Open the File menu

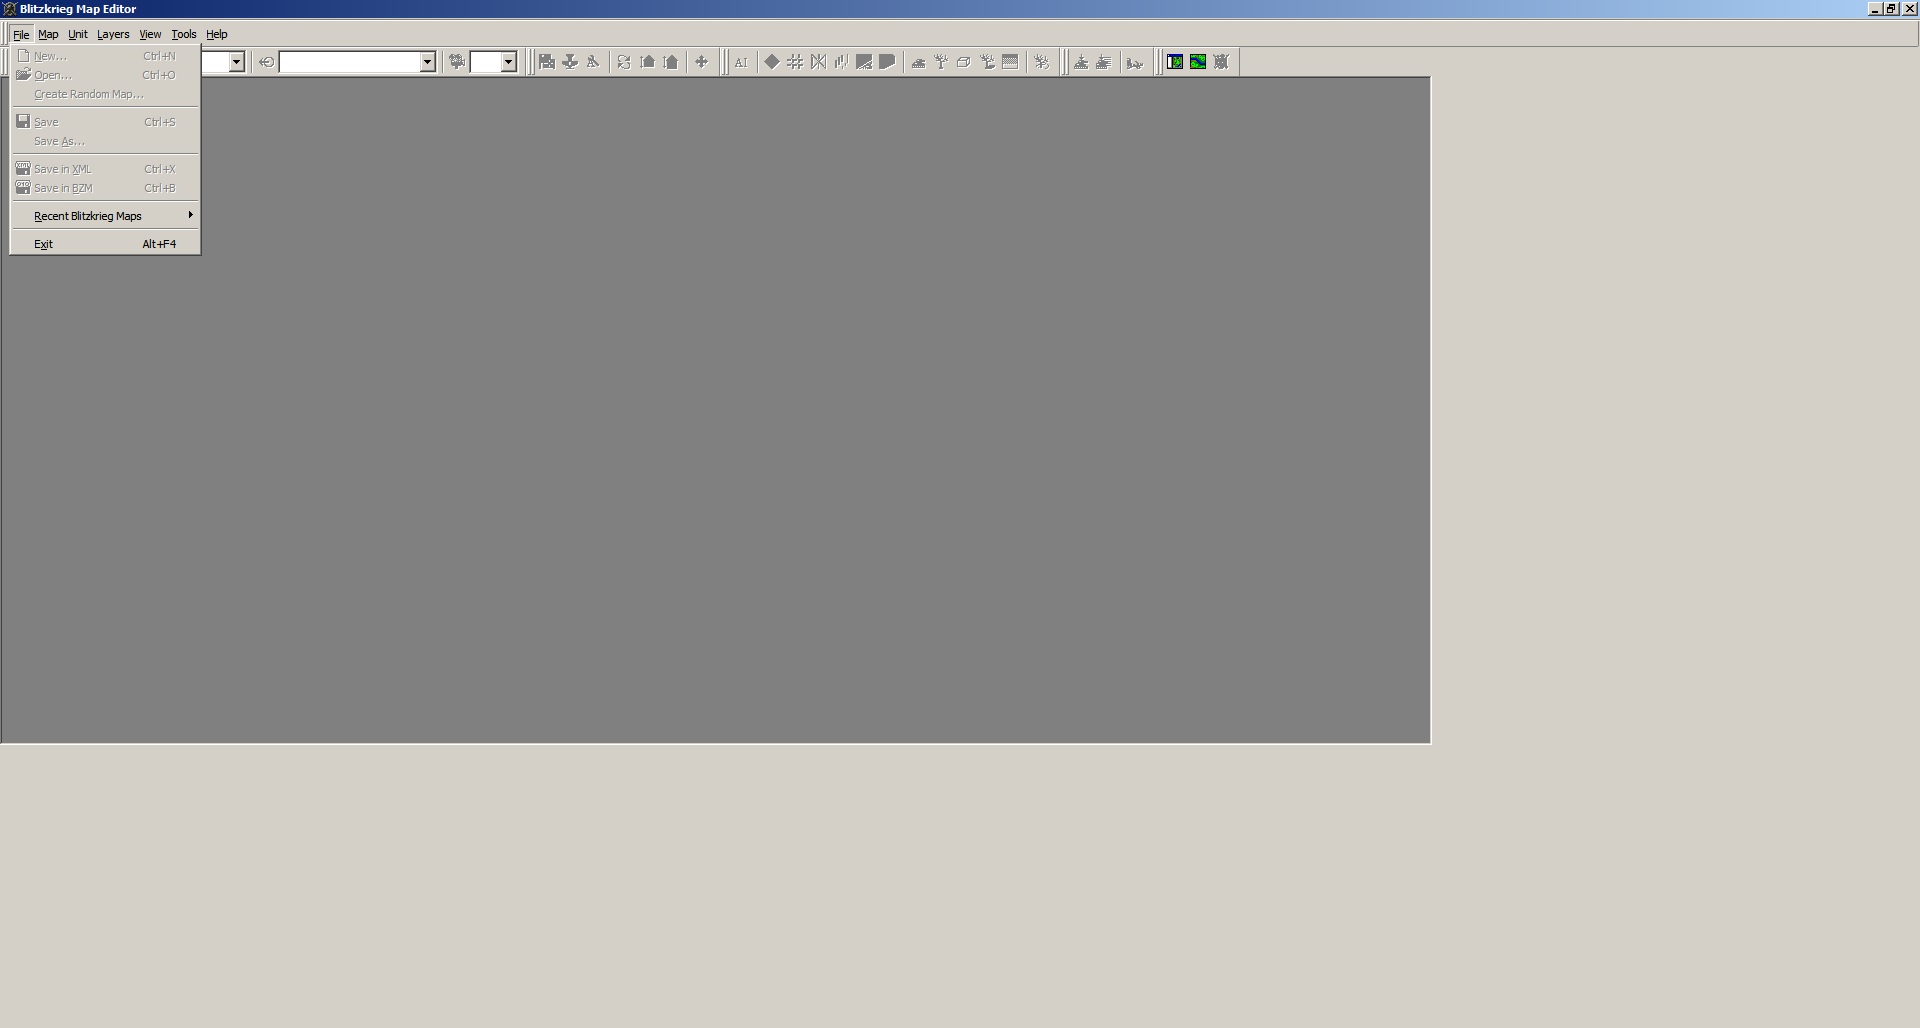21,34
